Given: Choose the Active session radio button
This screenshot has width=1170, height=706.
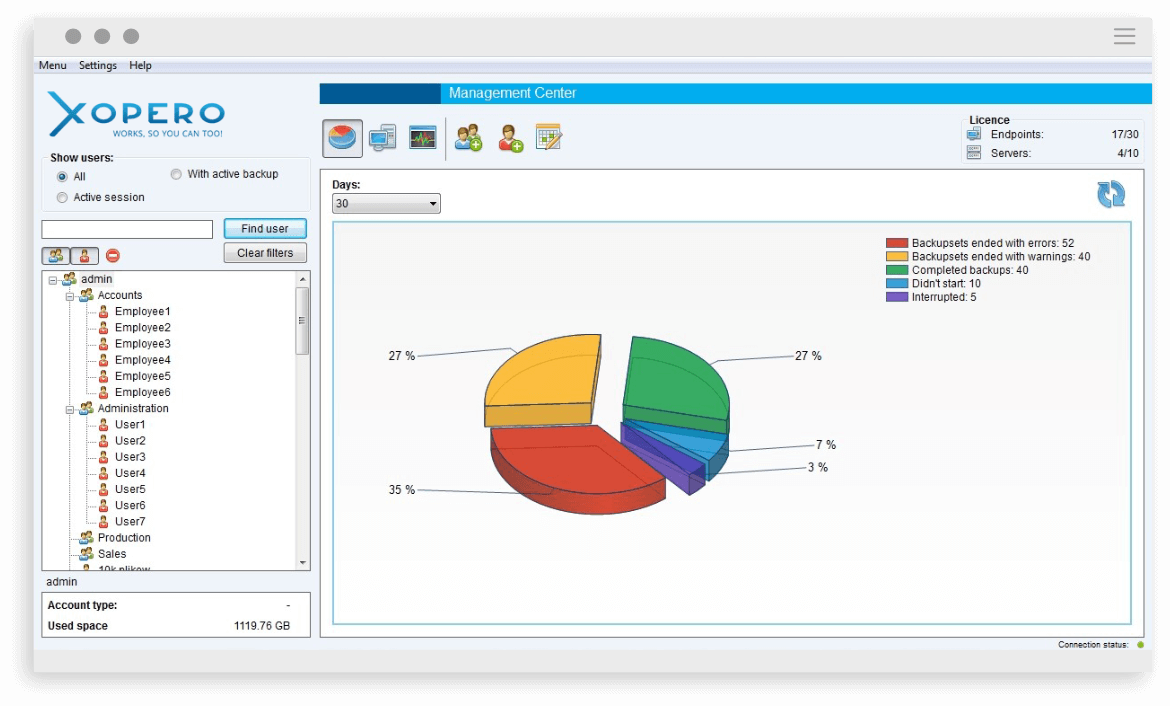Looking at the screenshot, I should tap(62, 198).
